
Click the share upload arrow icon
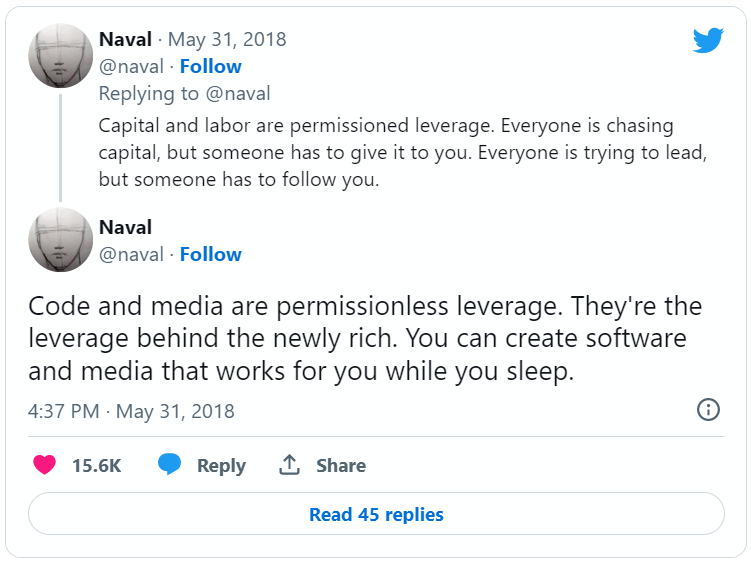(x=290, y=465)
